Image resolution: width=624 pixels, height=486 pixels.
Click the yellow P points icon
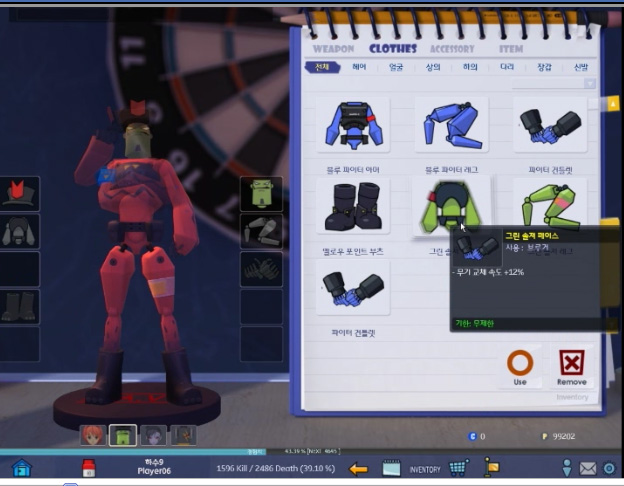[545, 436]
